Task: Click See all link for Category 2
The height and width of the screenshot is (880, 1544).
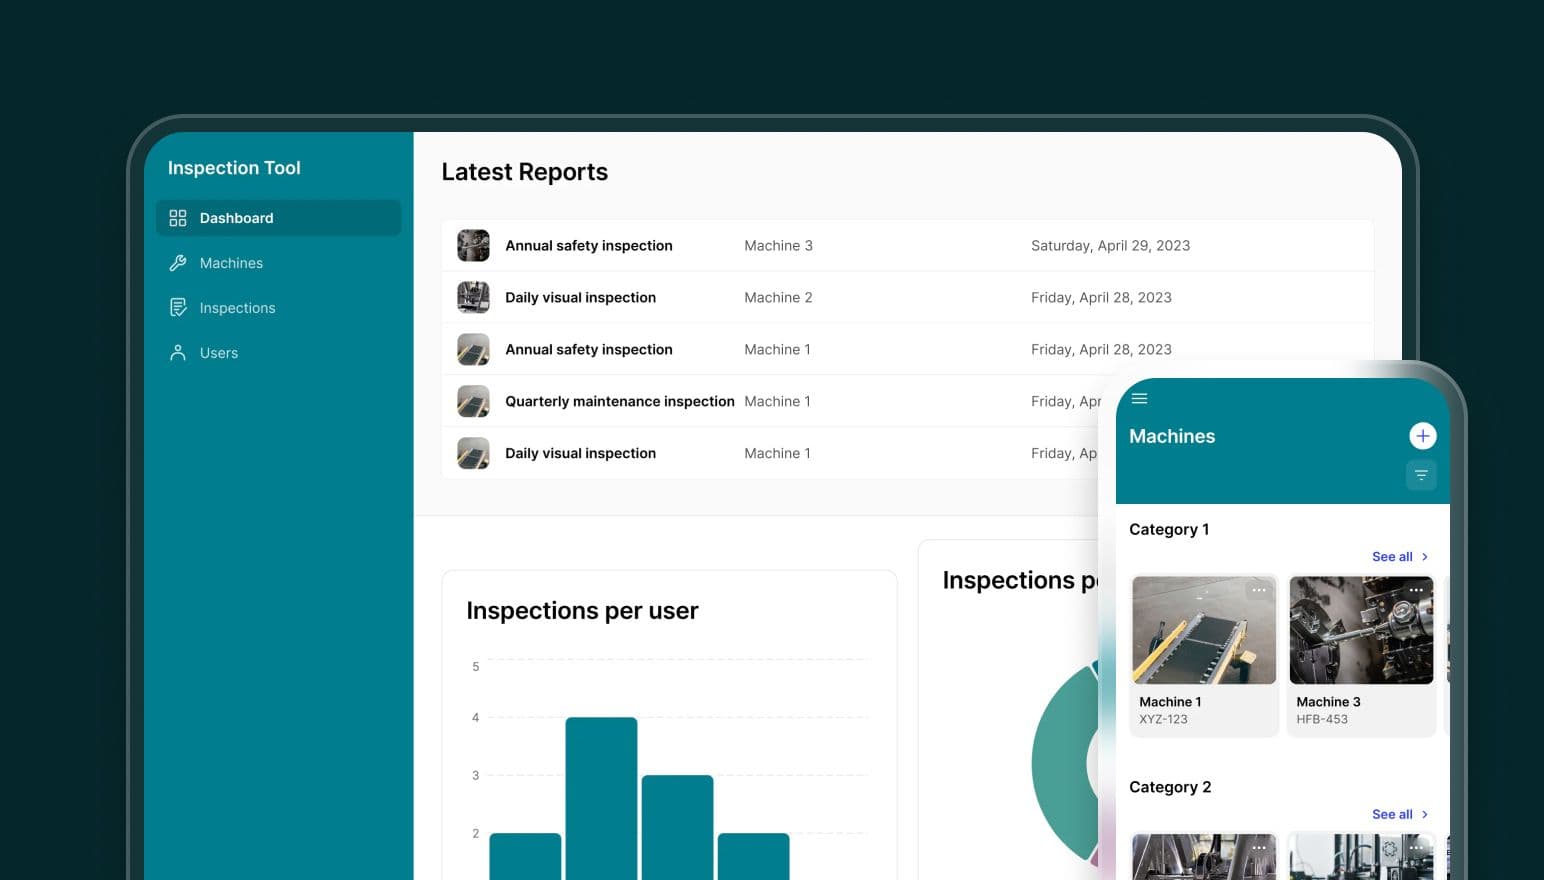Action: click(1392, 815)
